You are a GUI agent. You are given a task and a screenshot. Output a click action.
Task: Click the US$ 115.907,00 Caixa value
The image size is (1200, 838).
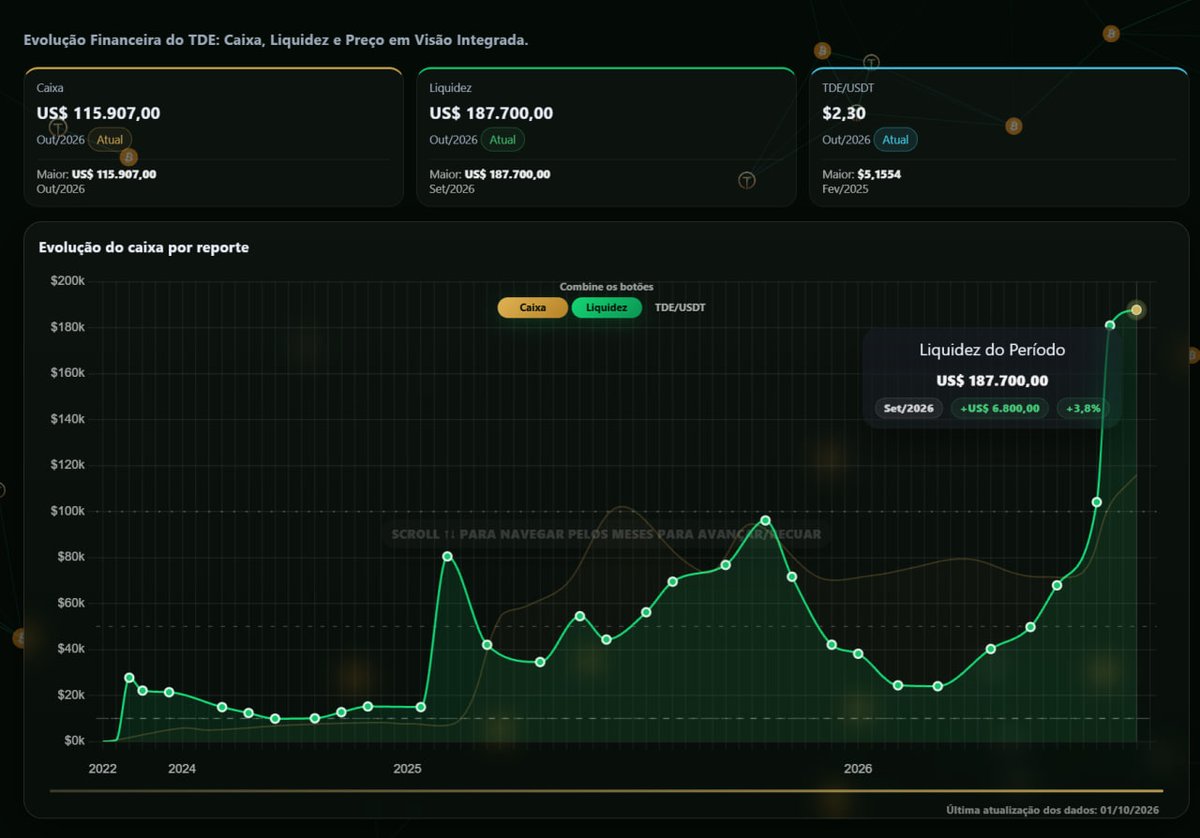point(98,113)
